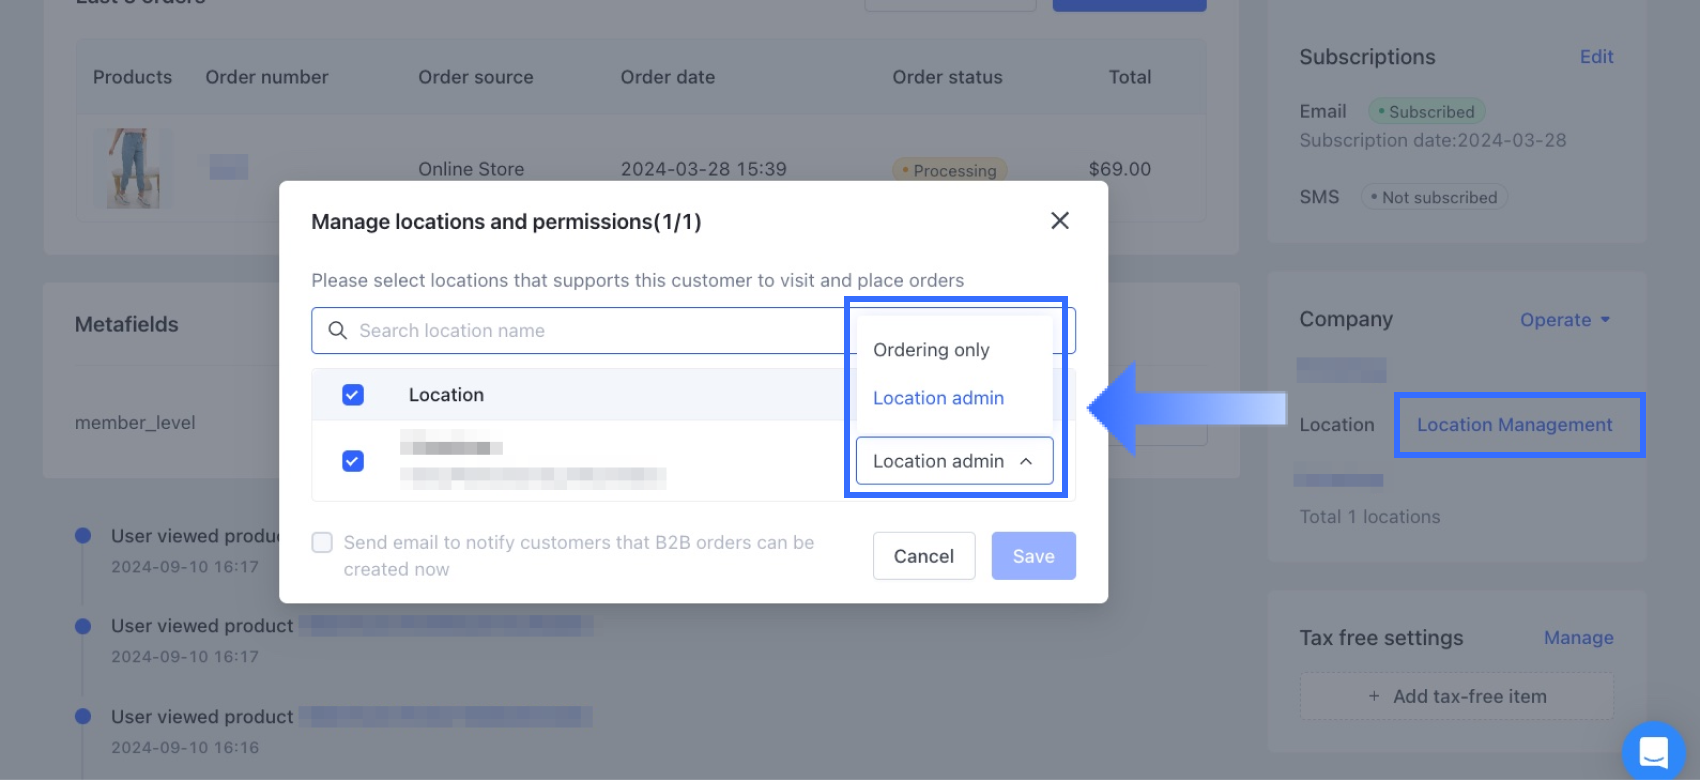Click Manage in Tax free settings

tap(1578, 638)
